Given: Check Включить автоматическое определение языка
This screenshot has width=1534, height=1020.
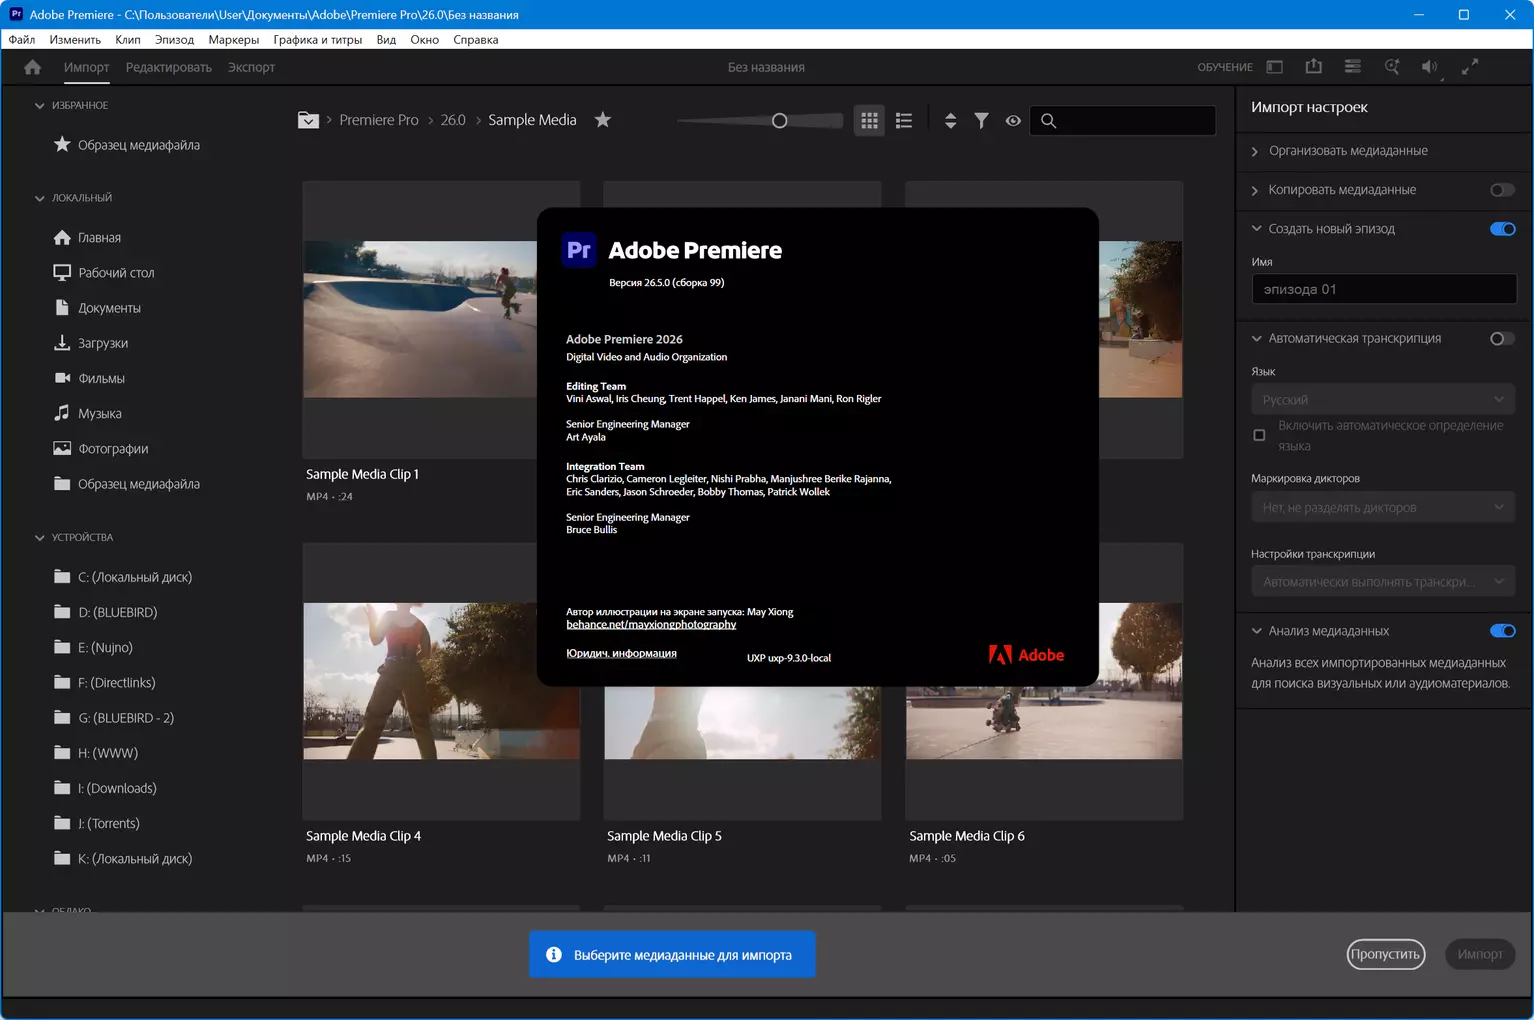Looking at the screenshot, I should tap(1259, 435).
